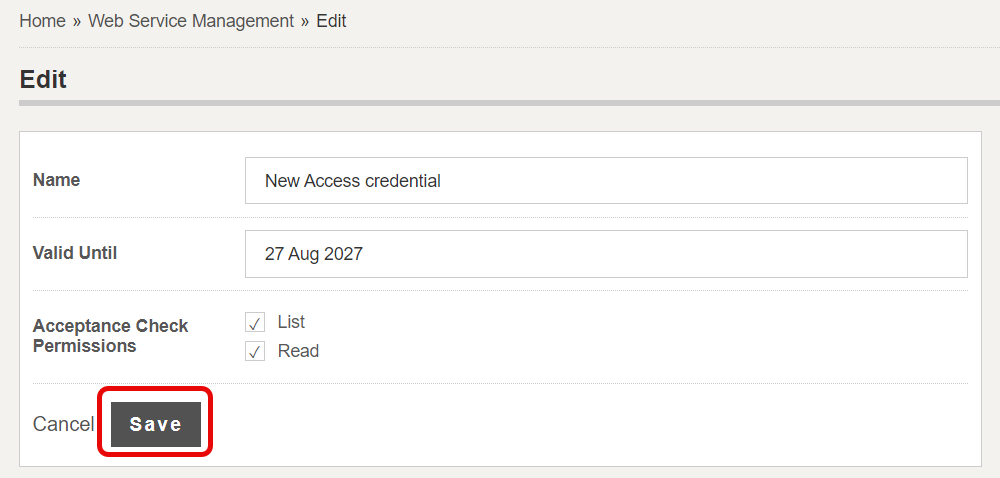Click the separator before Edit breadcrumb
The height and width of the screenshot is (478, 1000).
click(305, 22)
